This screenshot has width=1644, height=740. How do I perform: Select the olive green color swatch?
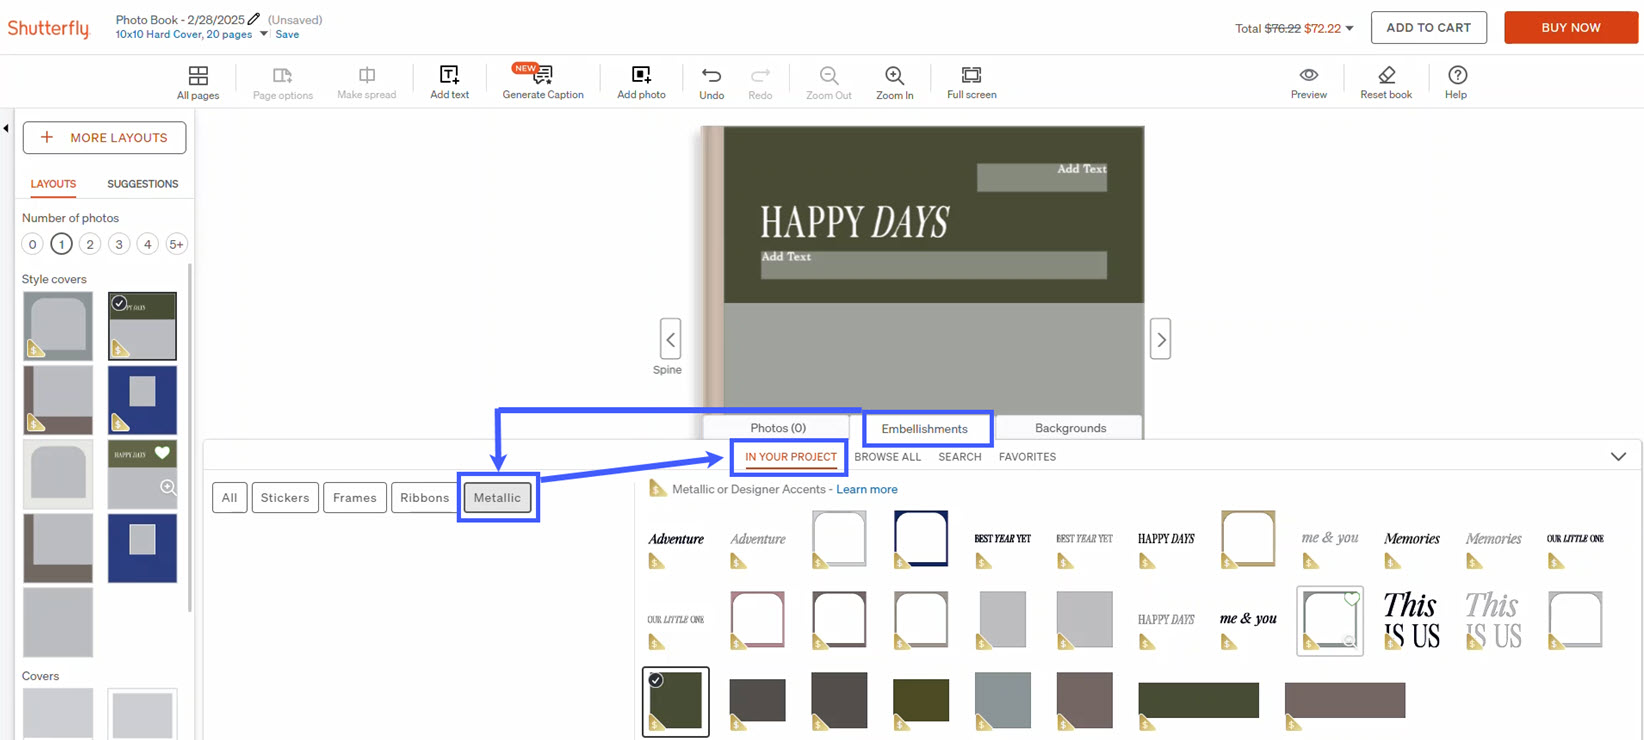pos(920,700)
